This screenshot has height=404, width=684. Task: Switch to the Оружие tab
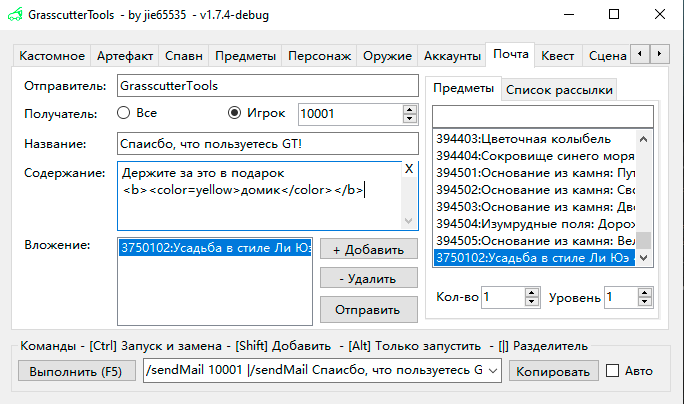tap(388, 56)
